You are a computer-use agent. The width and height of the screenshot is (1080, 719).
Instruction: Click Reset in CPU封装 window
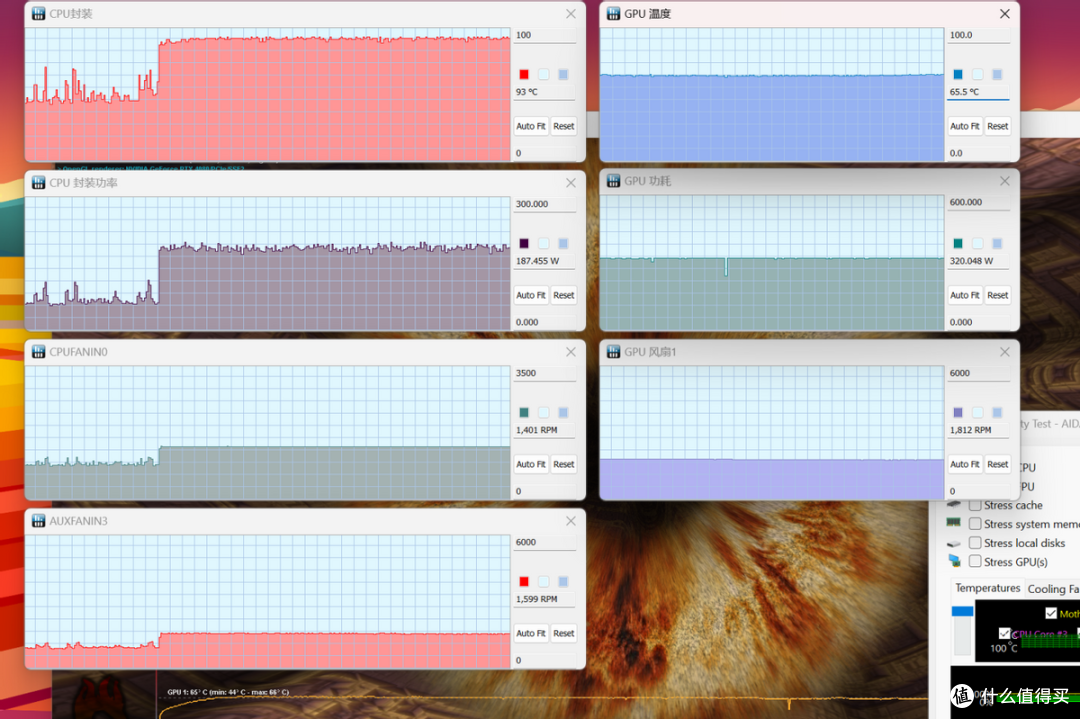tap(563, 126)
